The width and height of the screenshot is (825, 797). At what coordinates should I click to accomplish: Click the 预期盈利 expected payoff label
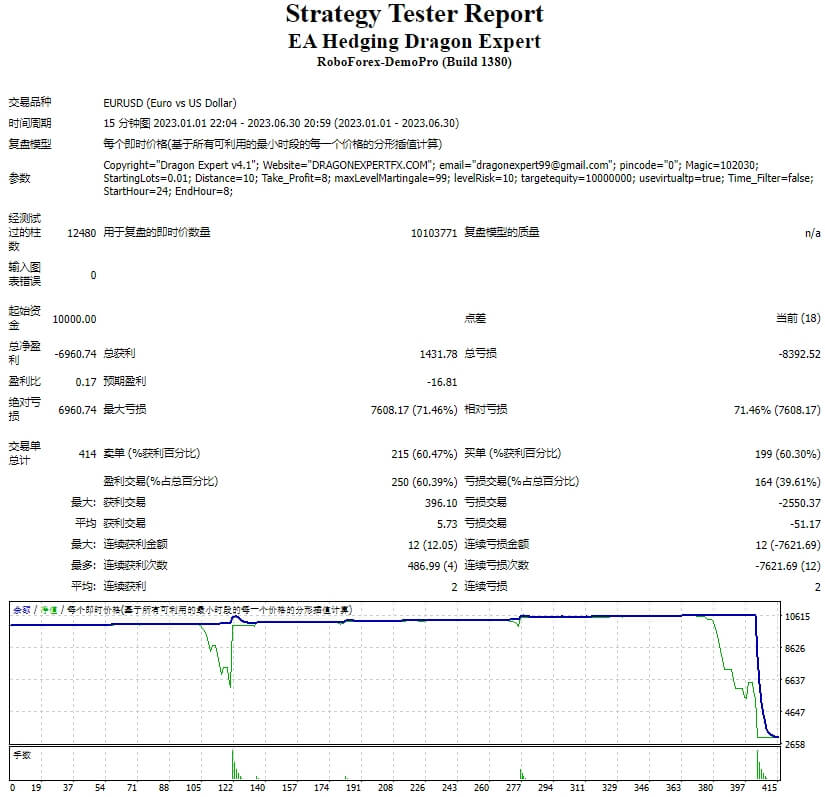click(x=125, y=381)
